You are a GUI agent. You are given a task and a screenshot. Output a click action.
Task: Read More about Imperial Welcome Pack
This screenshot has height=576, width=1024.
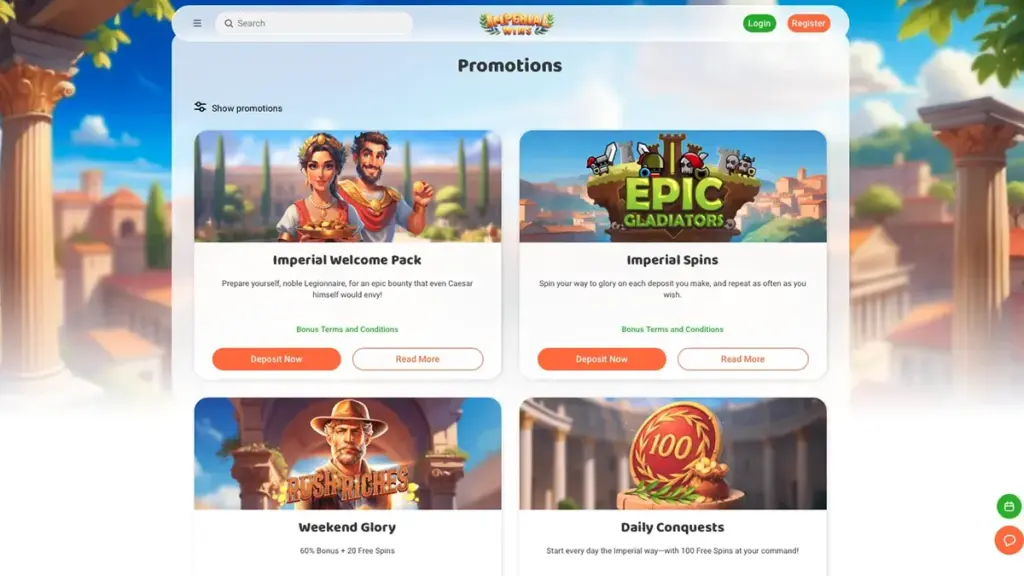click(418, 359)
